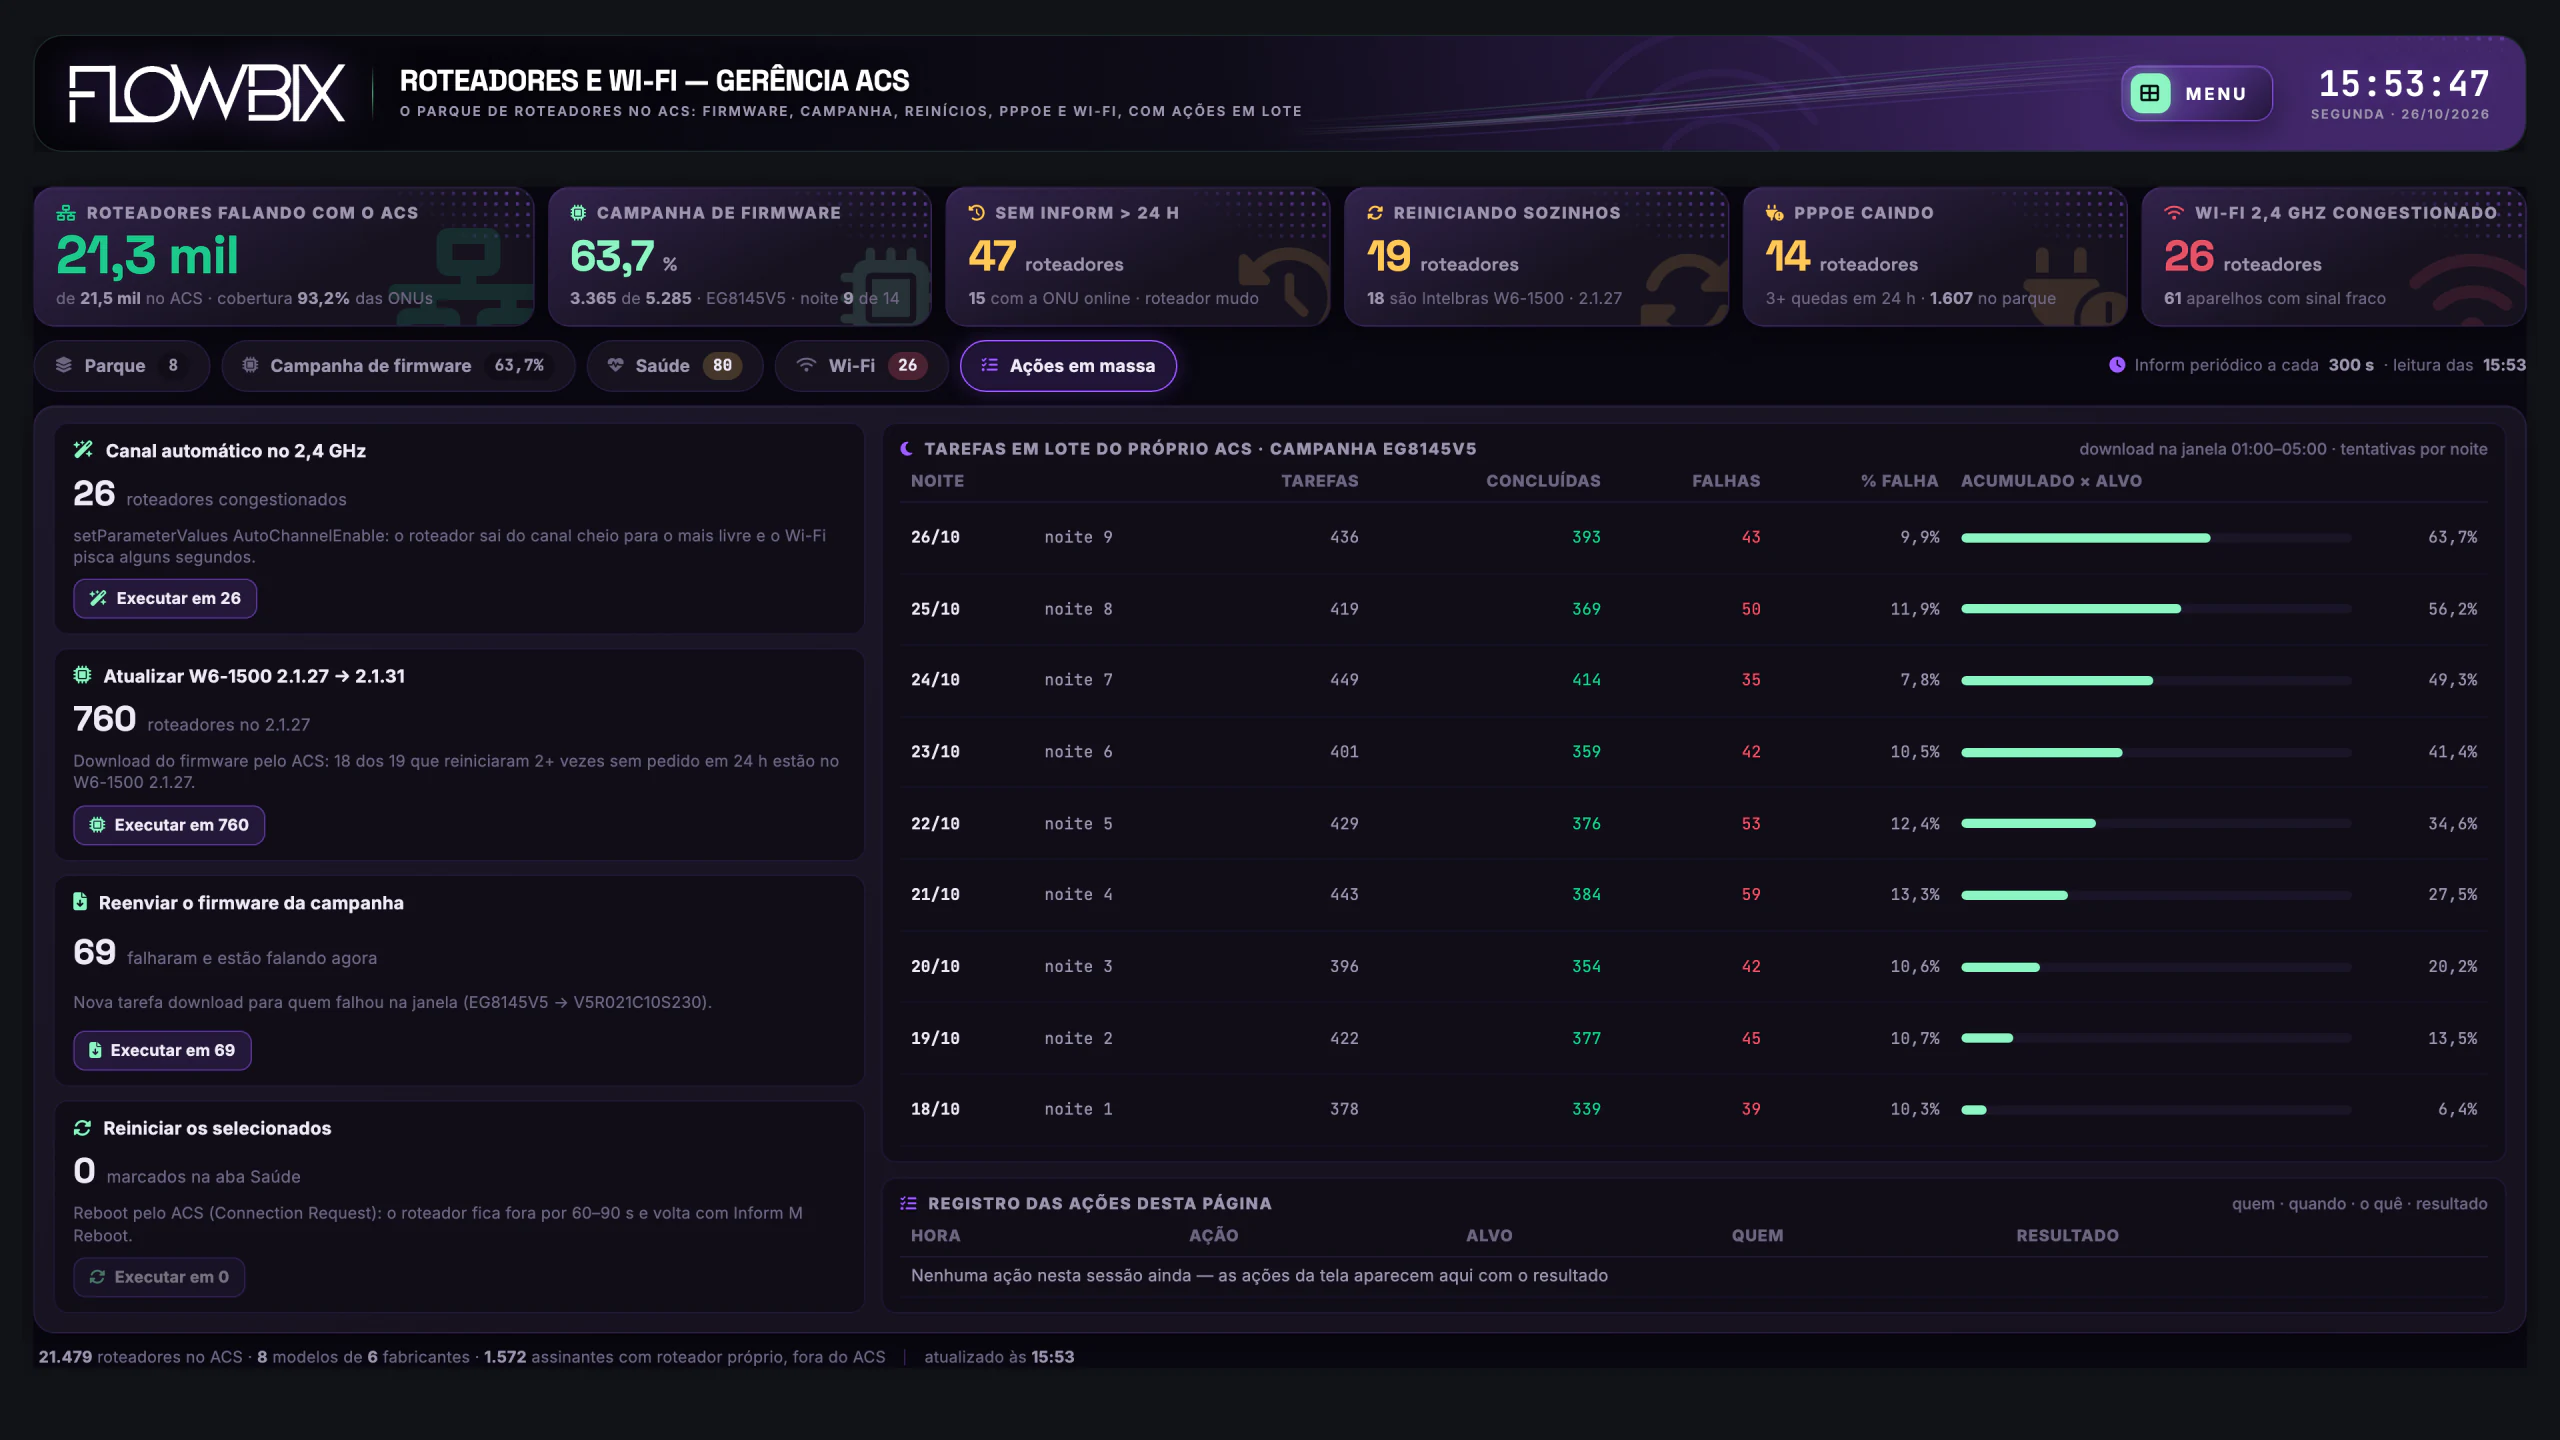The width and height of the screenshot is (2560, 1440).
Task: Switch to the Saúde tab
Action: [675, 366]
